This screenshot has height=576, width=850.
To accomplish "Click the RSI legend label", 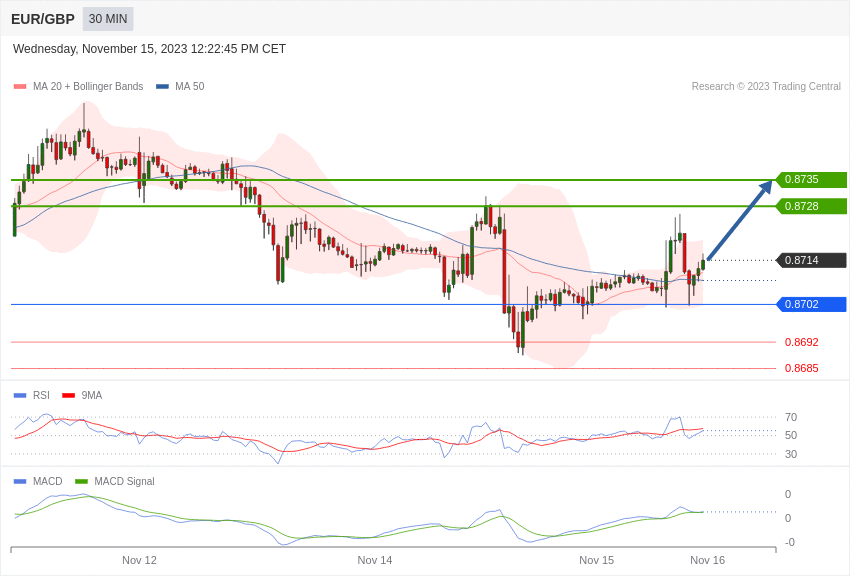I will (41, 395).
